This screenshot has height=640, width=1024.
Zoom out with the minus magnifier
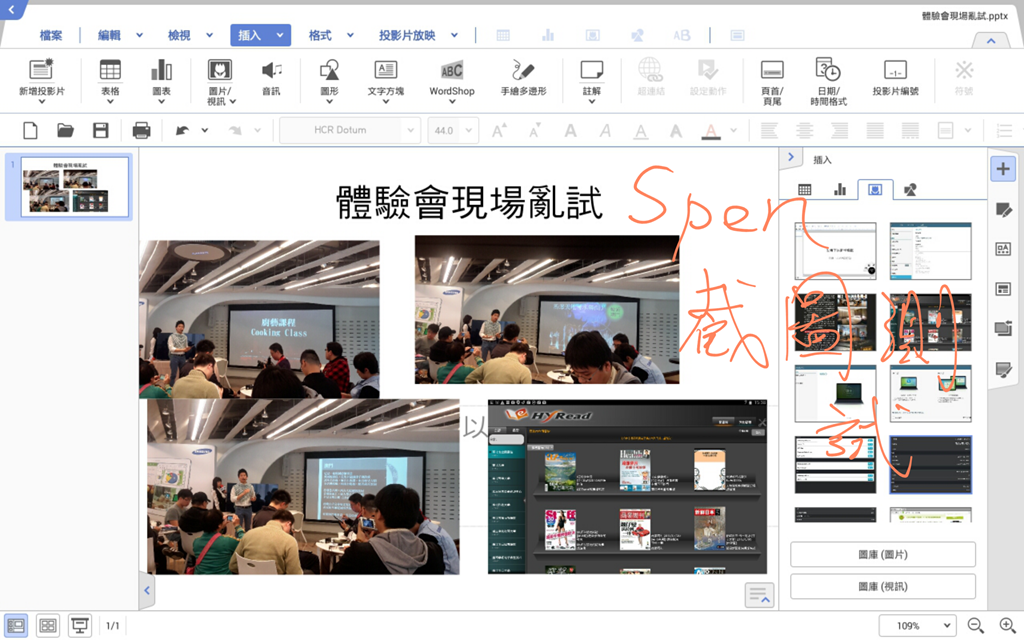coord(975,626)
